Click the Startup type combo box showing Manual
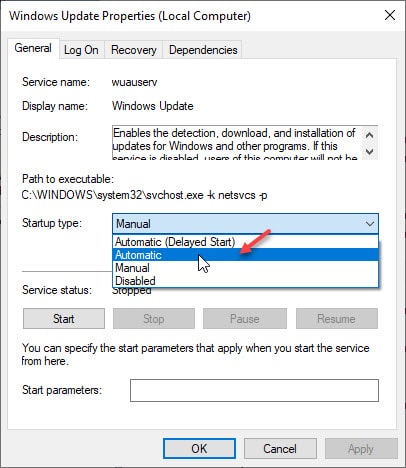The height and width of the screenshot is (468, 406). point(245,224)
